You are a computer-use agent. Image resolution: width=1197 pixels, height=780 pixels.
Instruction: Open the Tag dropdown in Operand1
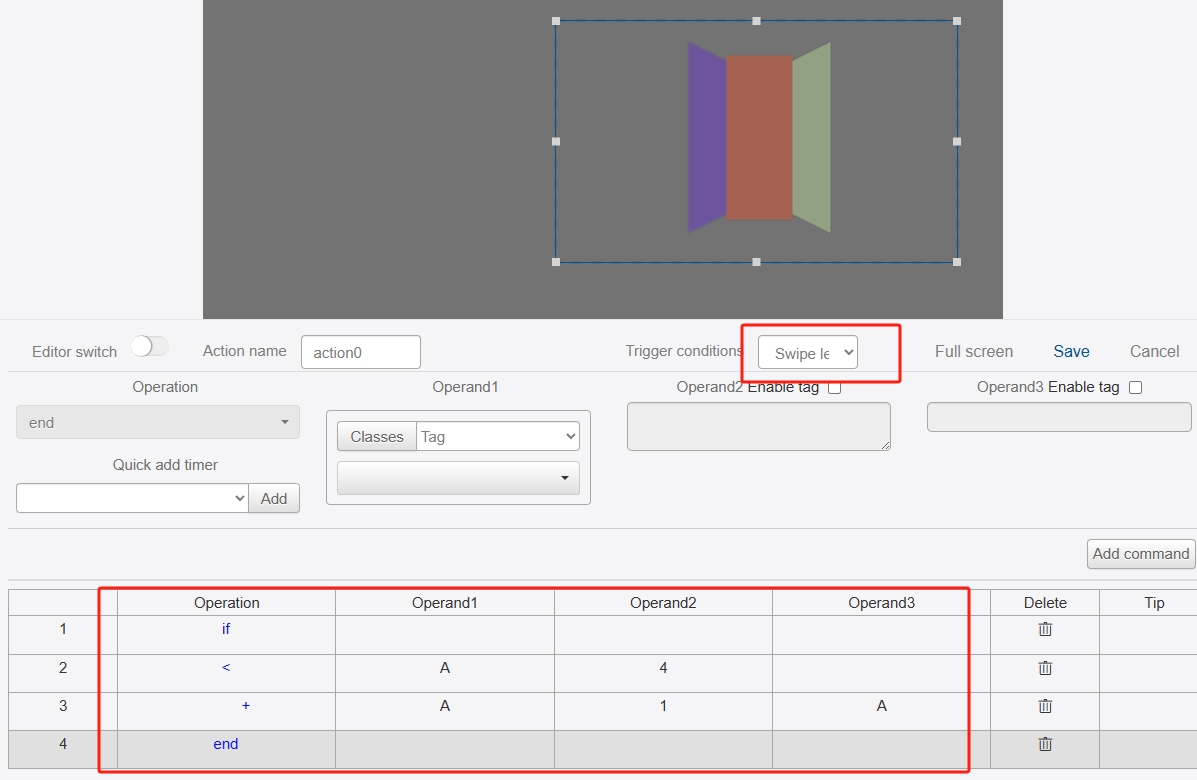click(x=498, y=437)
